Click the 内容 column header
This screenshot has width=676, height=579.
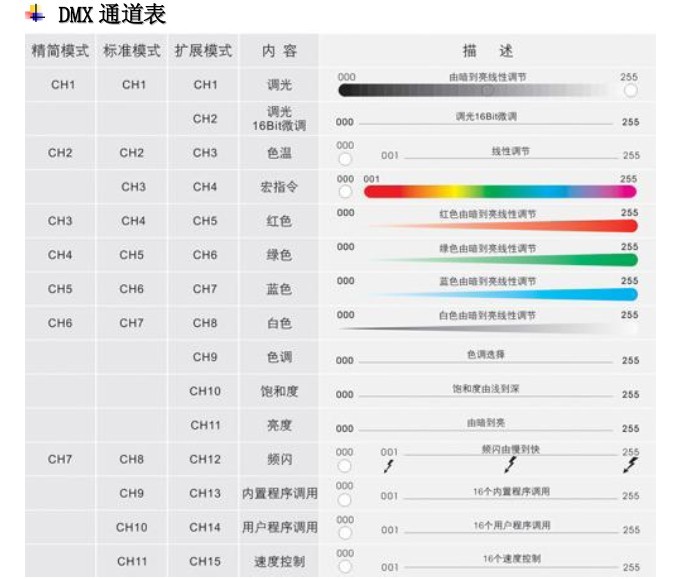click(x=279, y=51)
